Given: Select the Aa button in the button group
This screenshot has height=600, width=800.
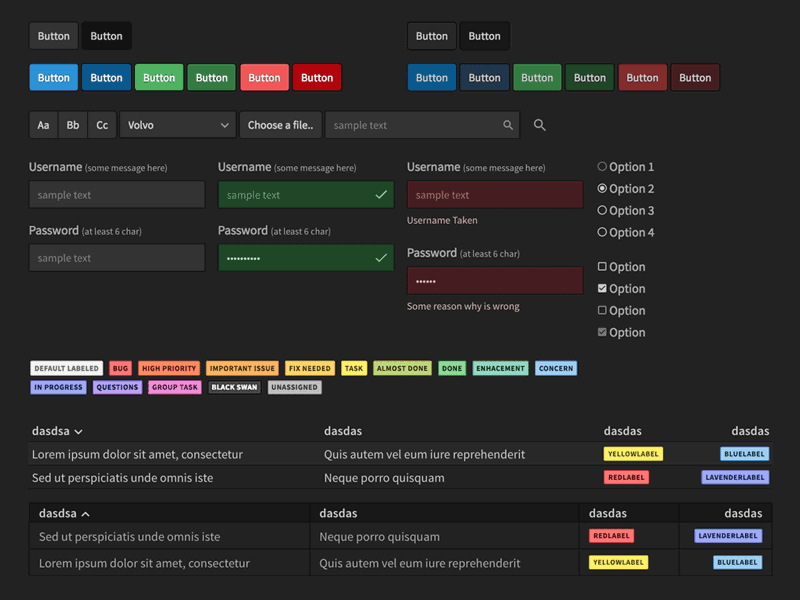Looking at the screenshot, I should pyautogui.click(x=43, y=125).
